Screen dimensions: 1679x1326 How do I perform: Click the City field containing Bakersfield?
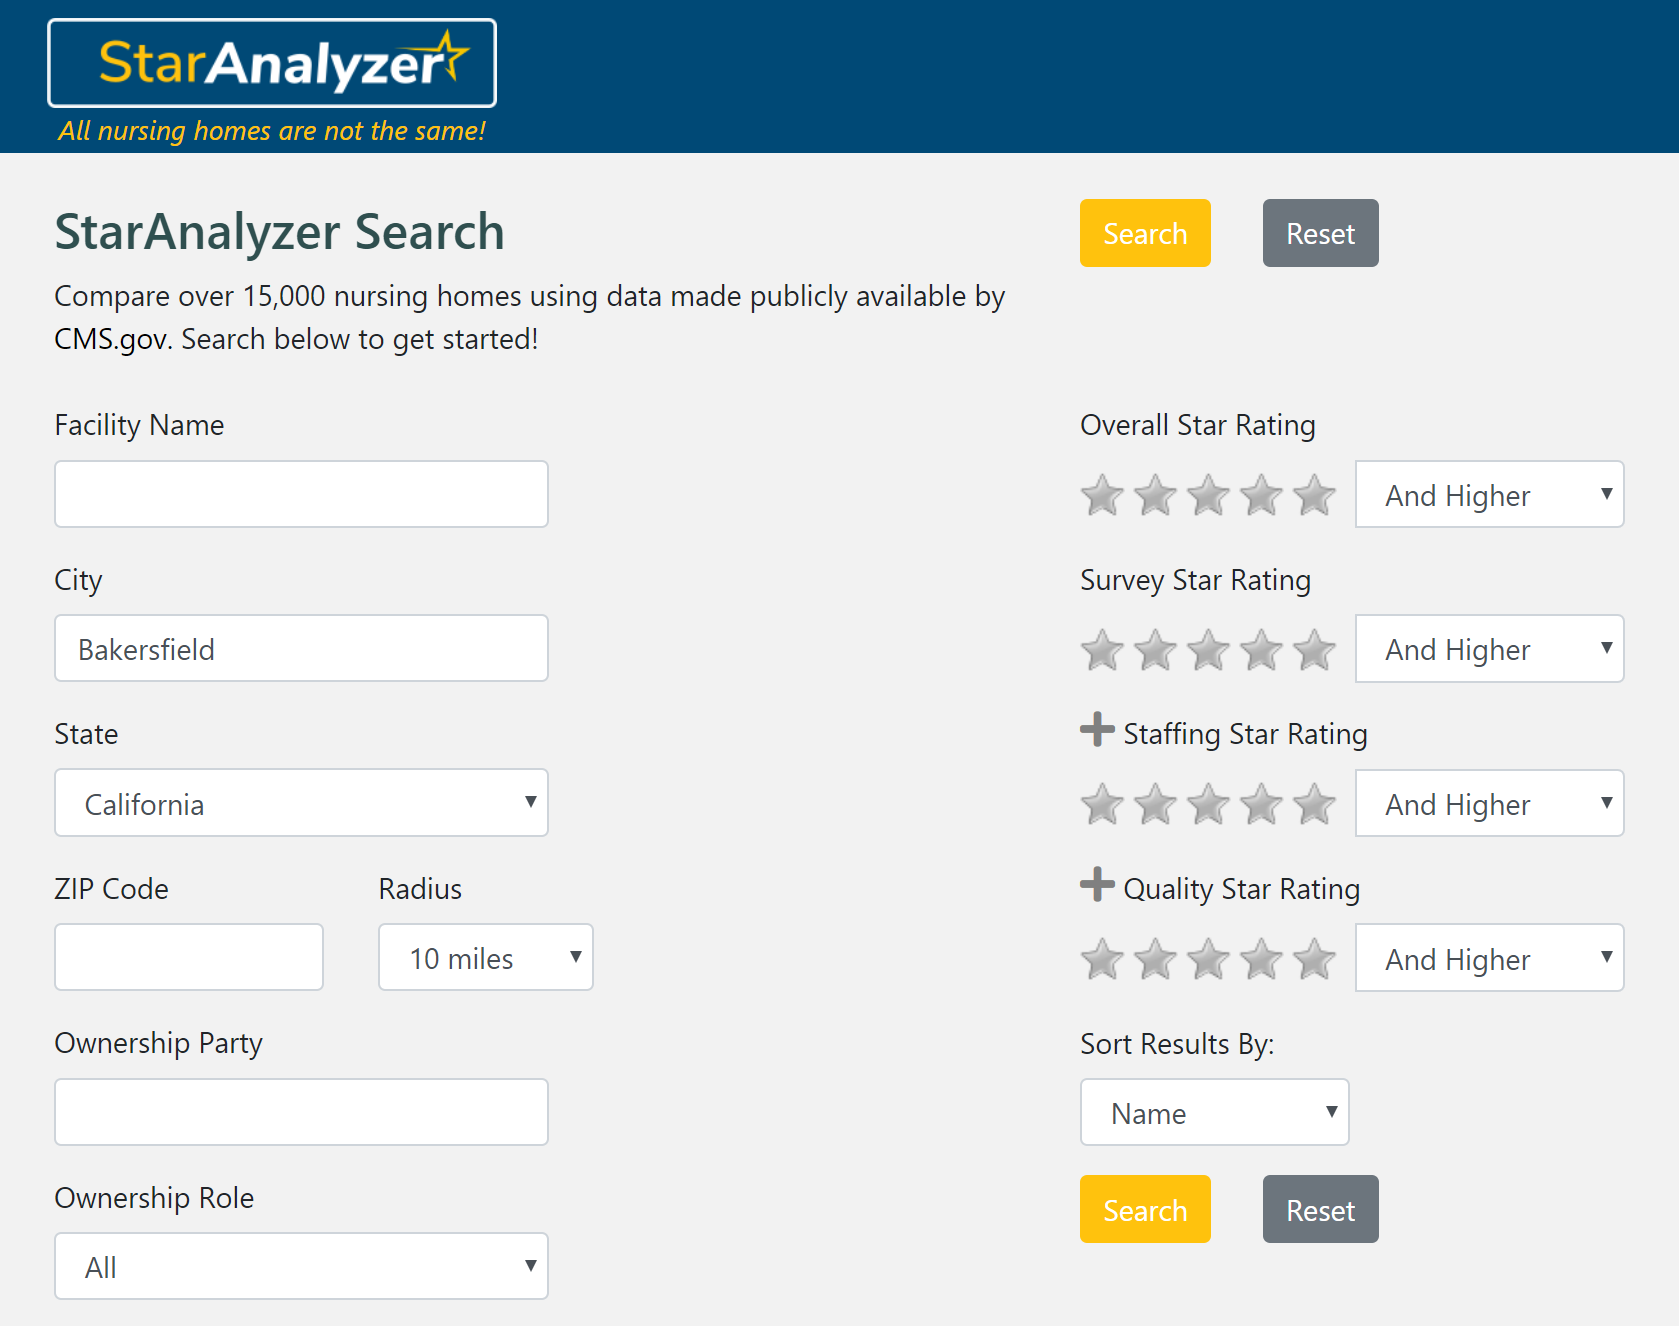(x=301, y=648)
